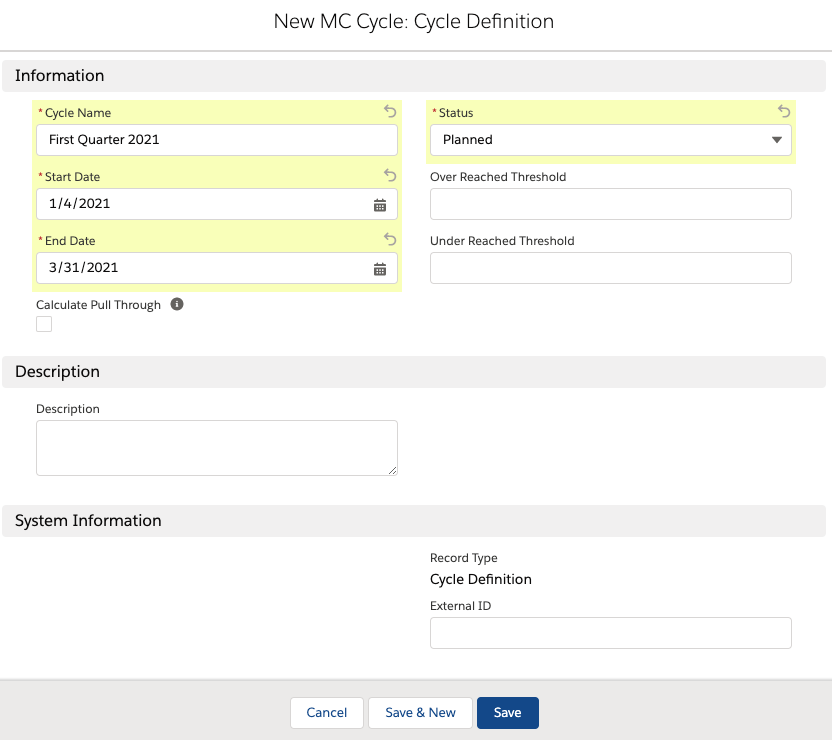This screenshot has width=832, height=740.
Task: Enable the Calculate Pull Through checkbox
Action: click(x=44, y=324)
